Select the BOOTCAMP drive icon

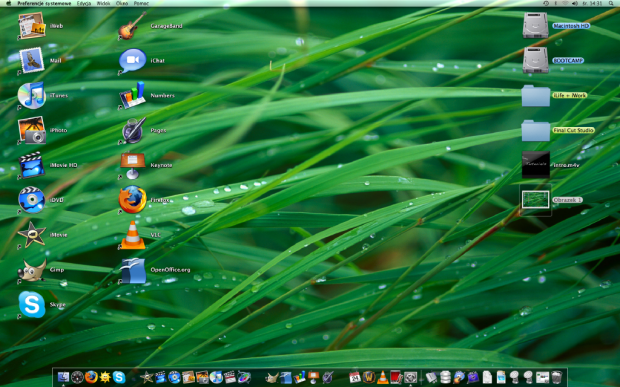pos(535,60)
